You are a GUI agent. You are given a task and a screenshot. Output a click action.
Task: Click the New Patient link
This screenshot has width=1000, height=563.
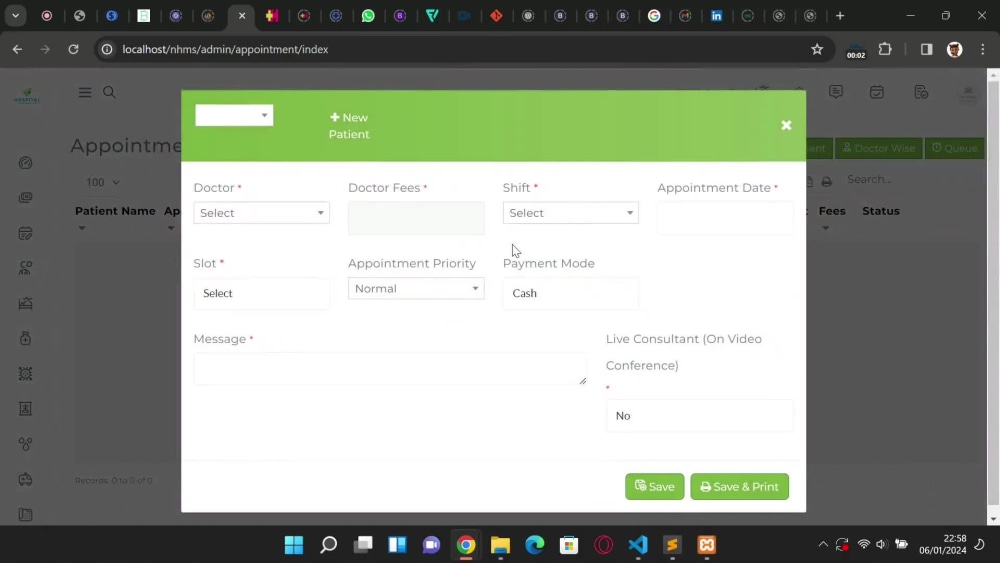pyautogui.click(x=349, y=126)
